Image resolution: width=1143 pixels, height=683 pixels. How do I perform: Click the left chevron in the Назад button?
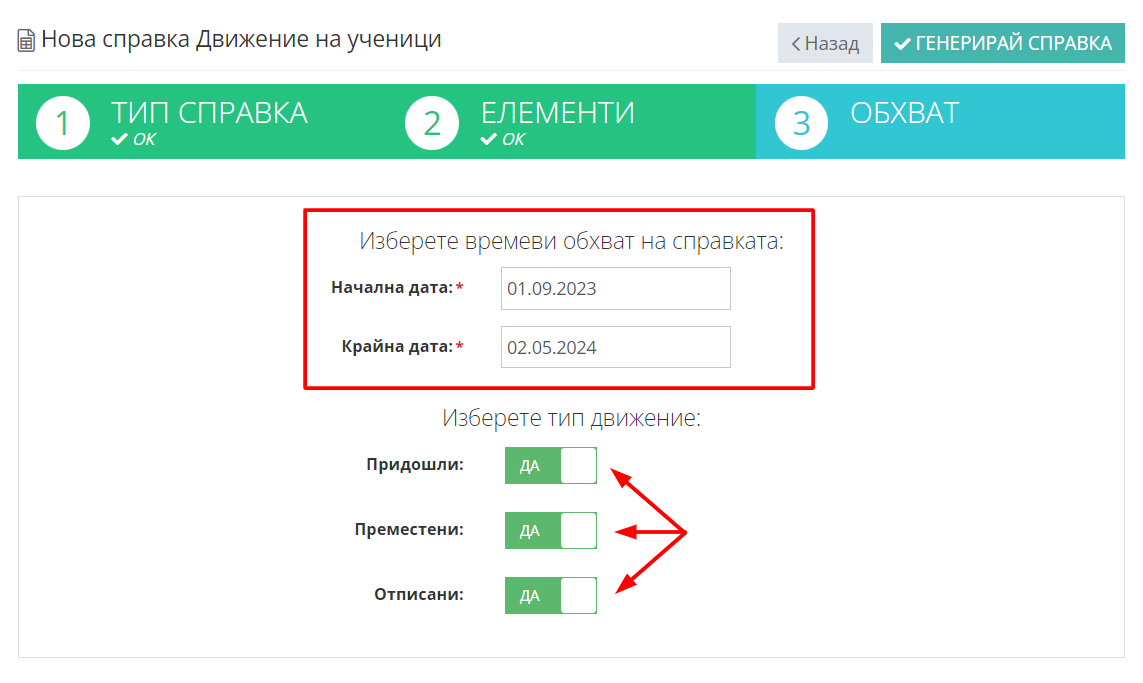point(796,44)
